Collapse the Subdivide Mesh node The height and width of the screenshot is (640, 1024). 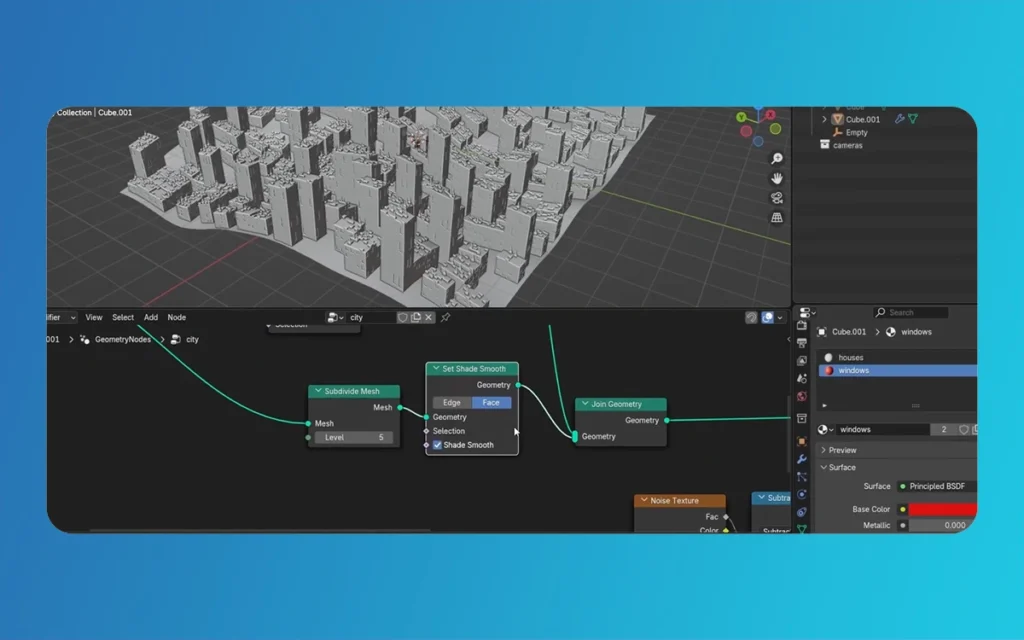(318, 391)
